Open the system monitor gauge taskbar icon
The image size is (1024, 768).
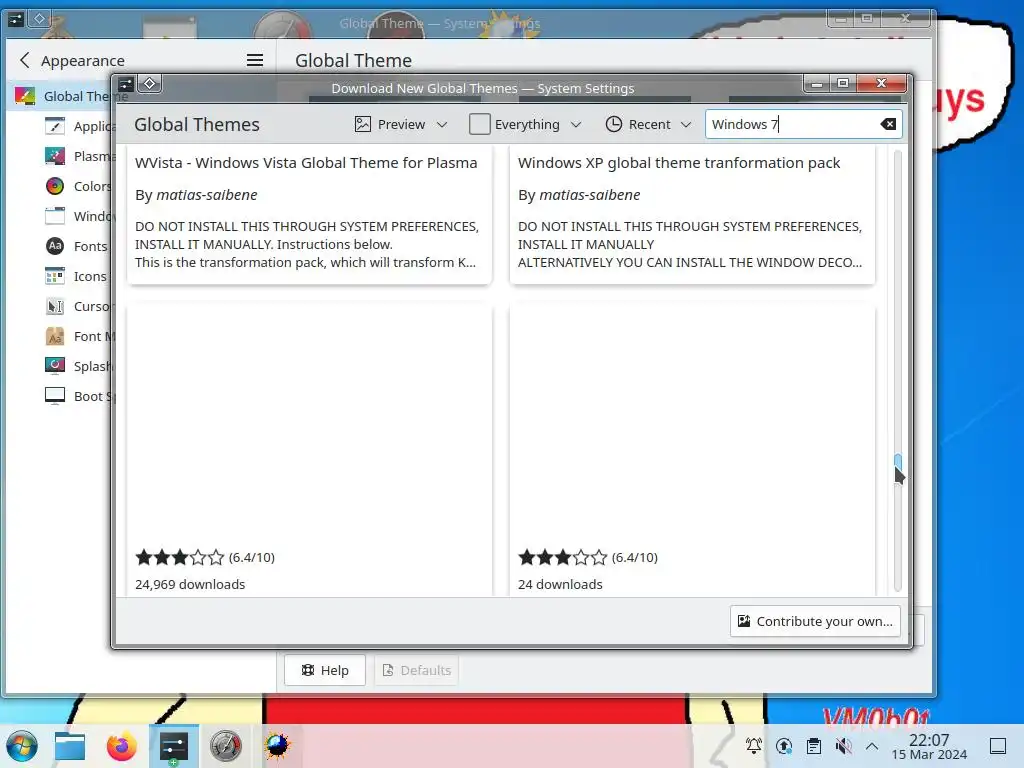[225, 746]
